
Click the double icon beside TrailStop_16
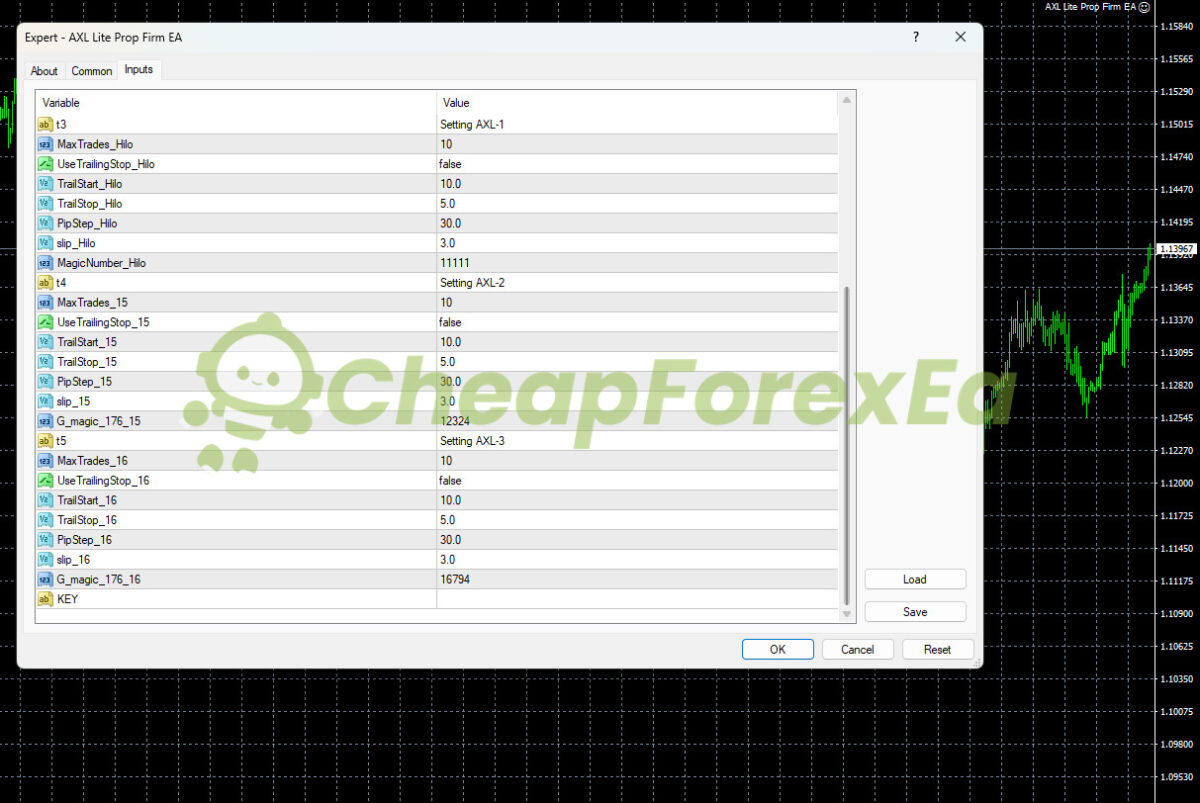[x=45, y=520]
